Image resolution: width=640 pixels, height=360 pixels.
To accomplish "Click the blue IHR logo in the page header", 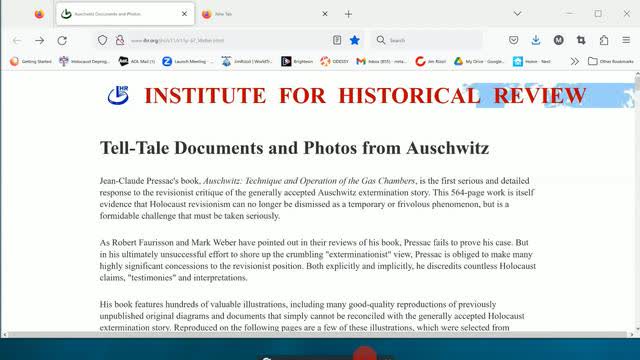I will (118, 95).
